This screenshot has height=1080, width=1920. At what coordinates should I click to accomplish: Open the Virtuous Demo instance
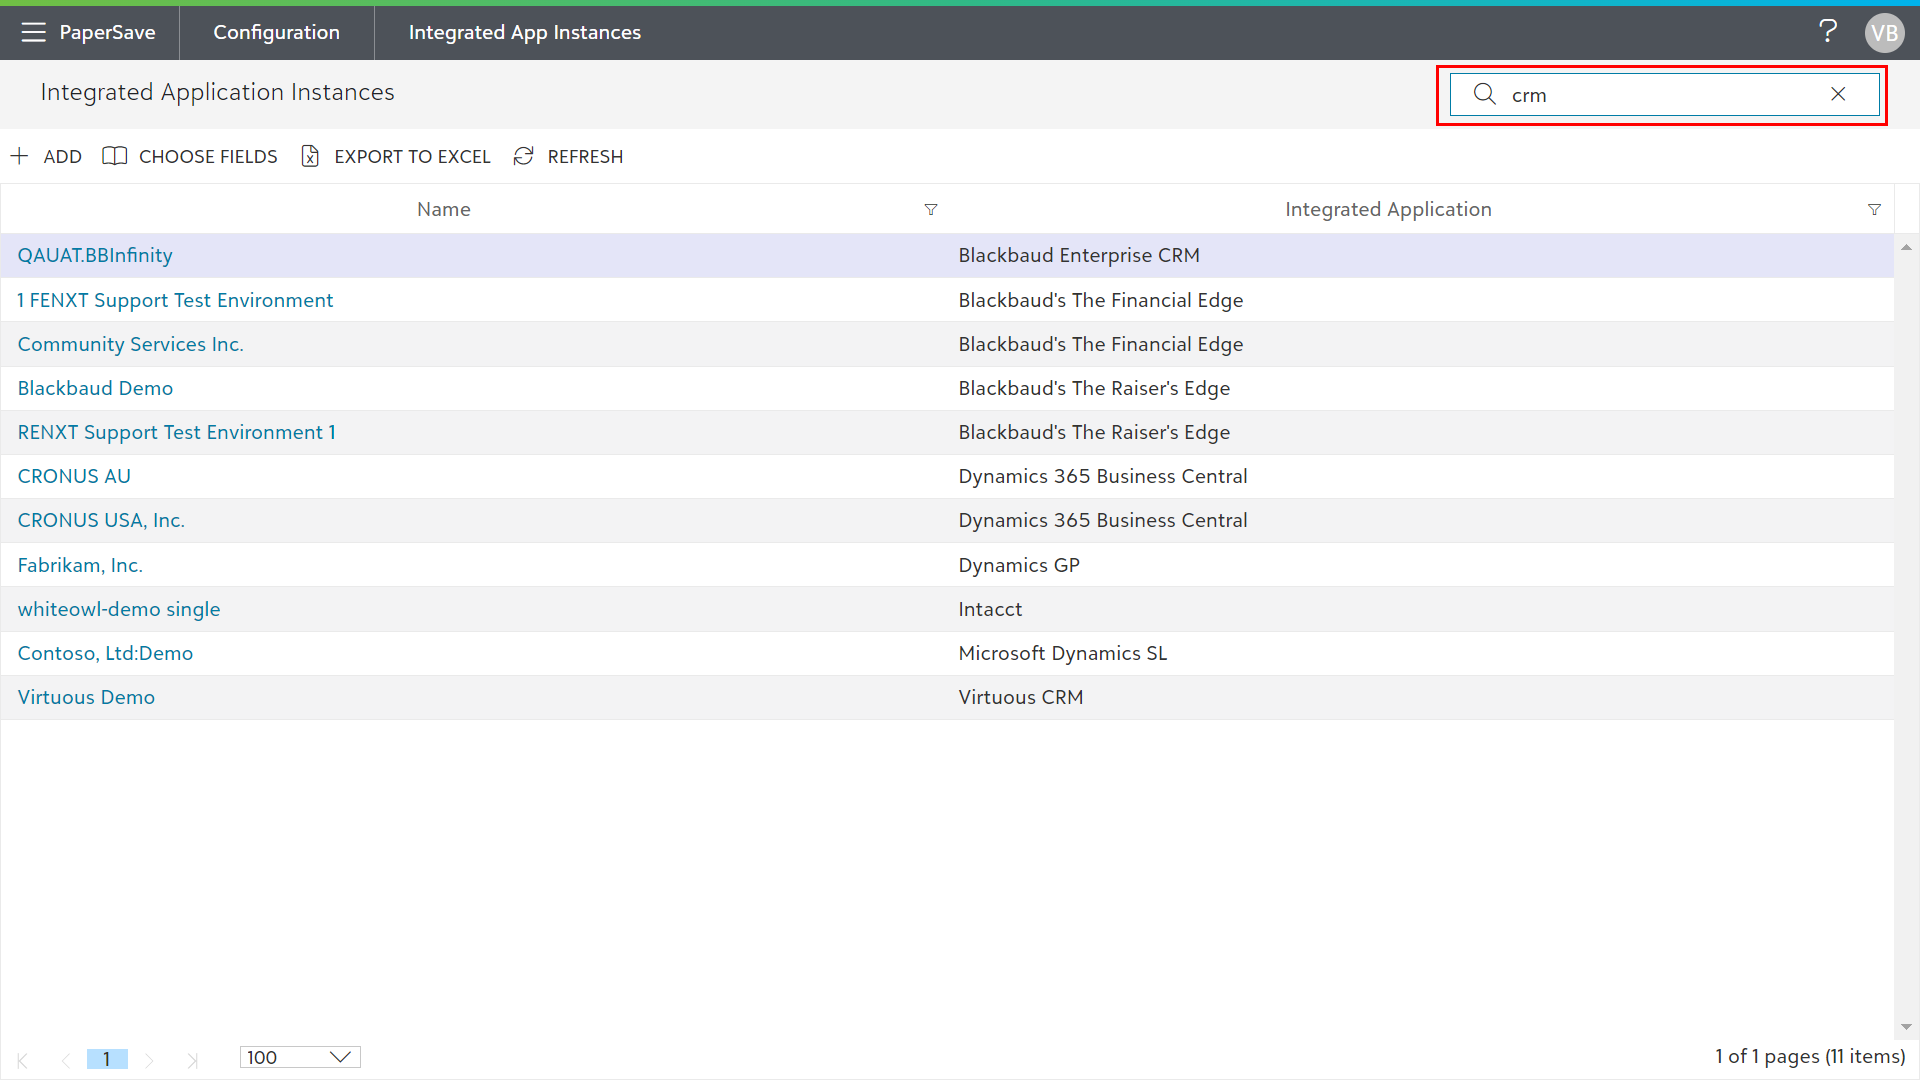click(x=86, y=697)
